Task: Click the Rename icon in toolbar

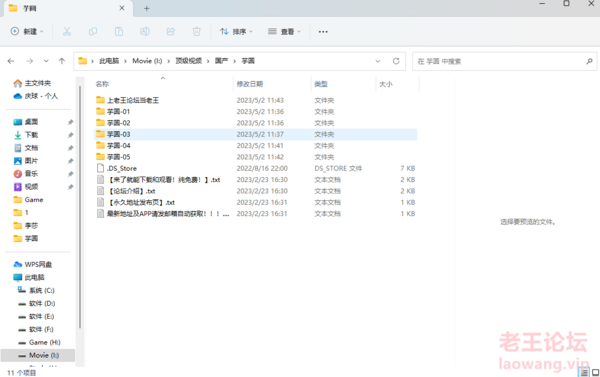Action: [145, 31]
